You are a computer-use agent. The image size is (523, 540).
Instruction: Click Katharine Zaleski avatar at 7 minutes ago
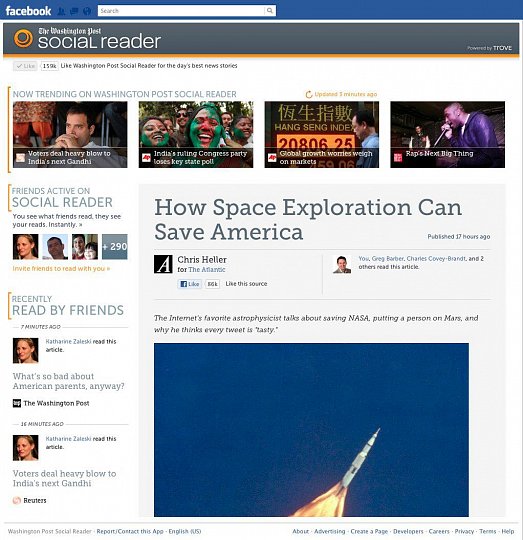pyautogui.click(x=25, y=351)
